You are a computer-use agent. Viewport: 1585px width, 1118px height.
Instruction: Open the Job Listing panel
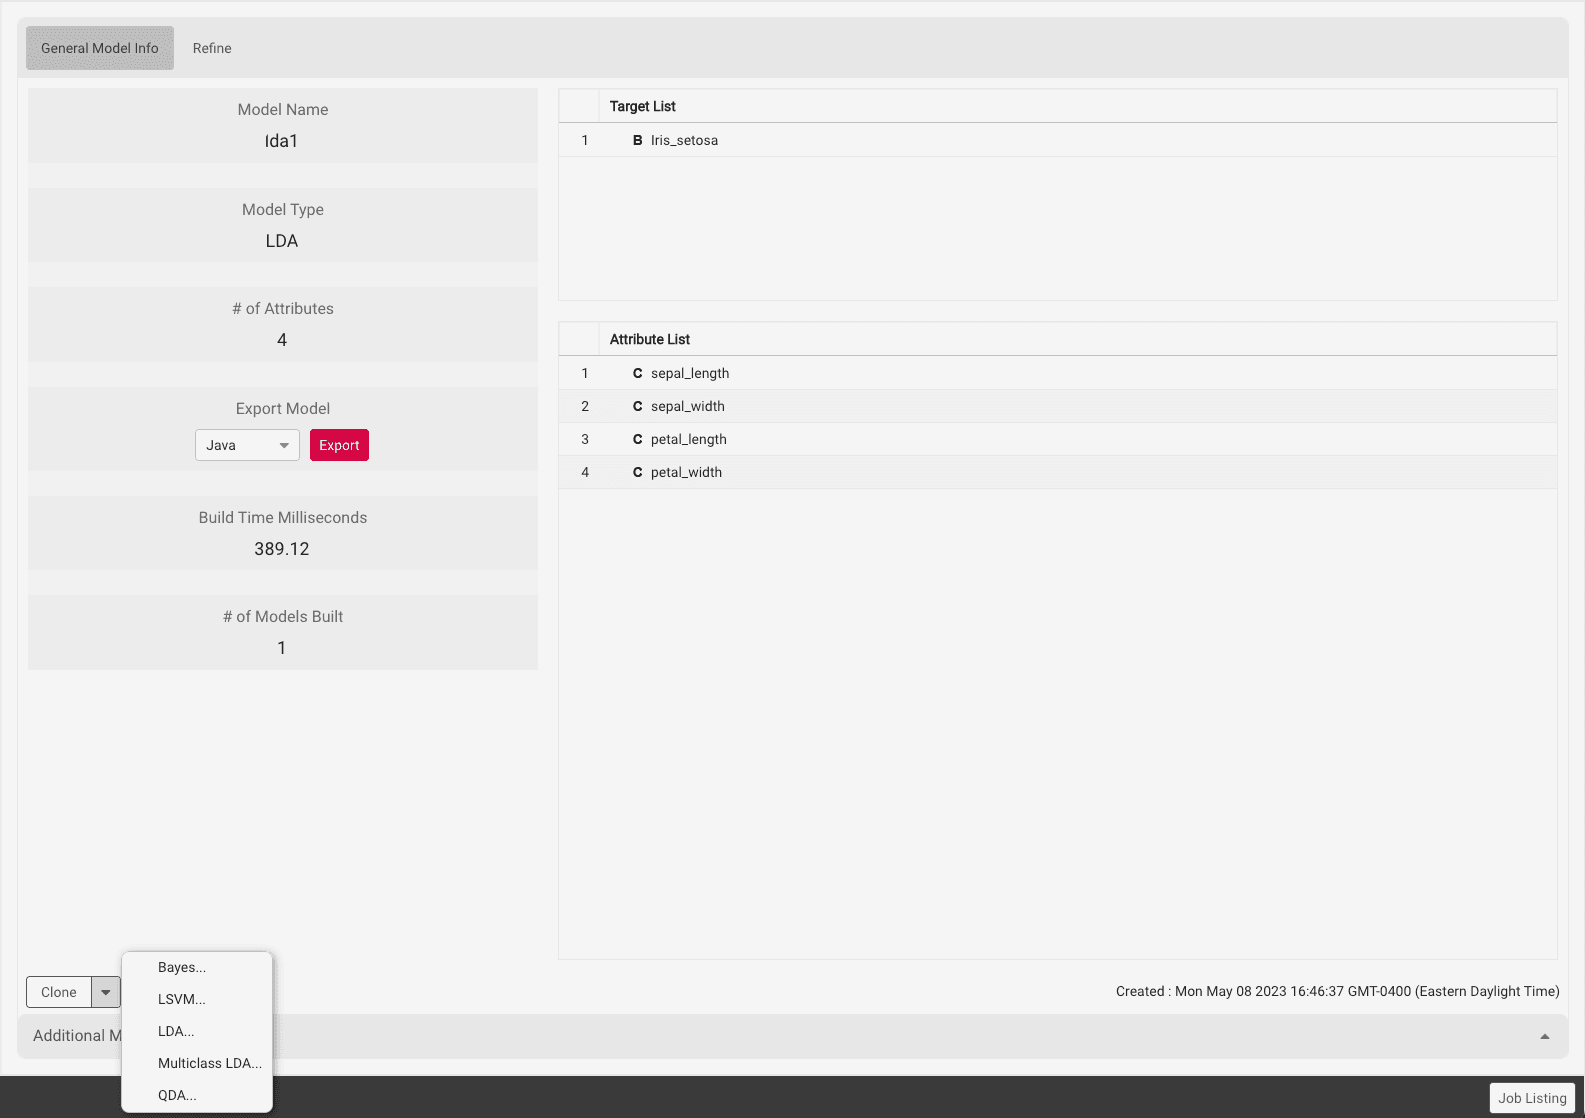coord(1532,1098)
